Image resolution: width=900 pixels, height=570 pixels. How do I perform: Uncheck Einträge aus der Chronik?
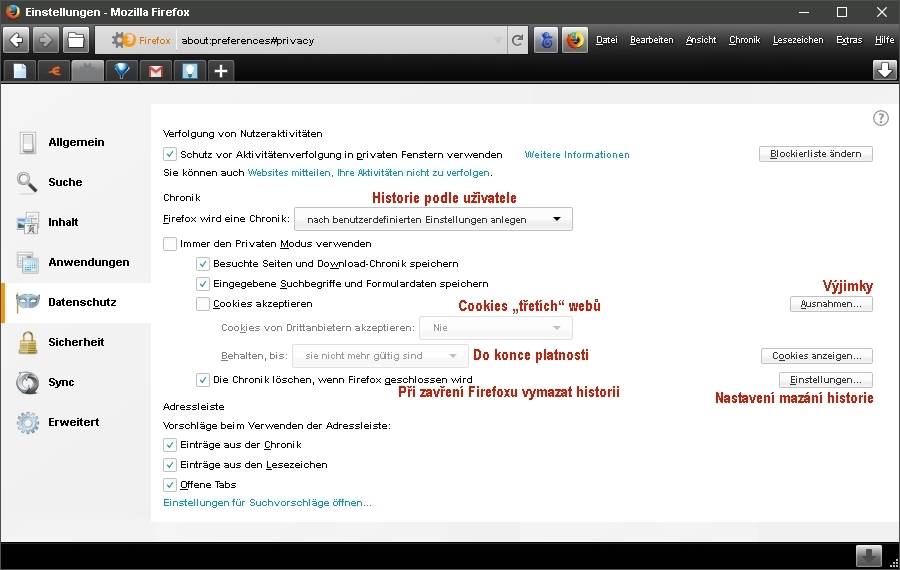tap(169, 445)
